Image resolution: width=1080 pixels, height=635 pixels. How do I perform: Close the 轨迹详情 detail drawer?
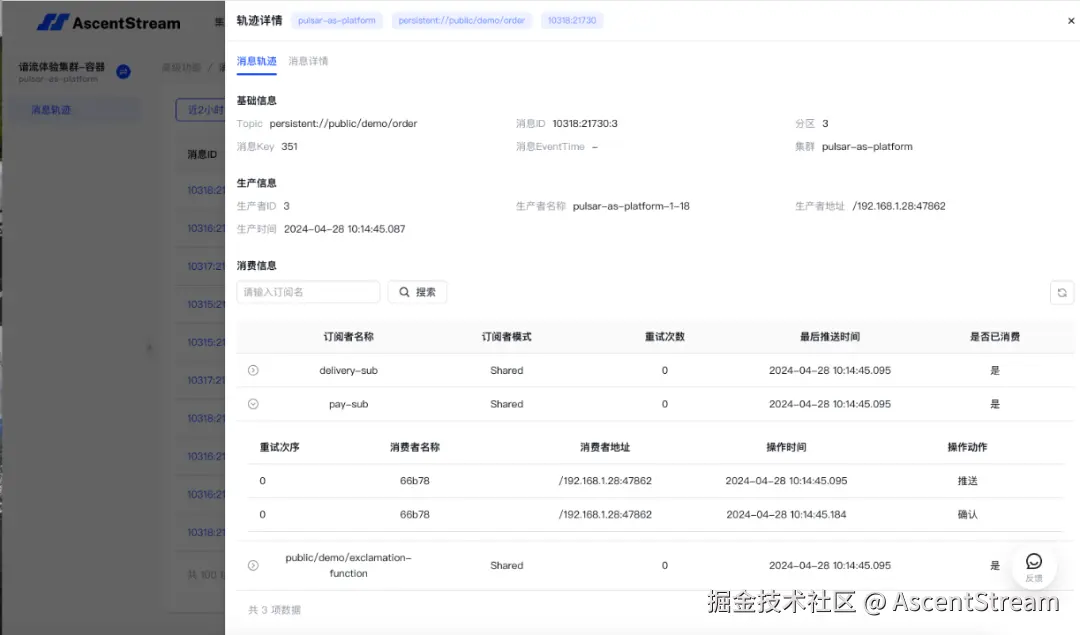pyautogui.click(x=1068, y=20)
